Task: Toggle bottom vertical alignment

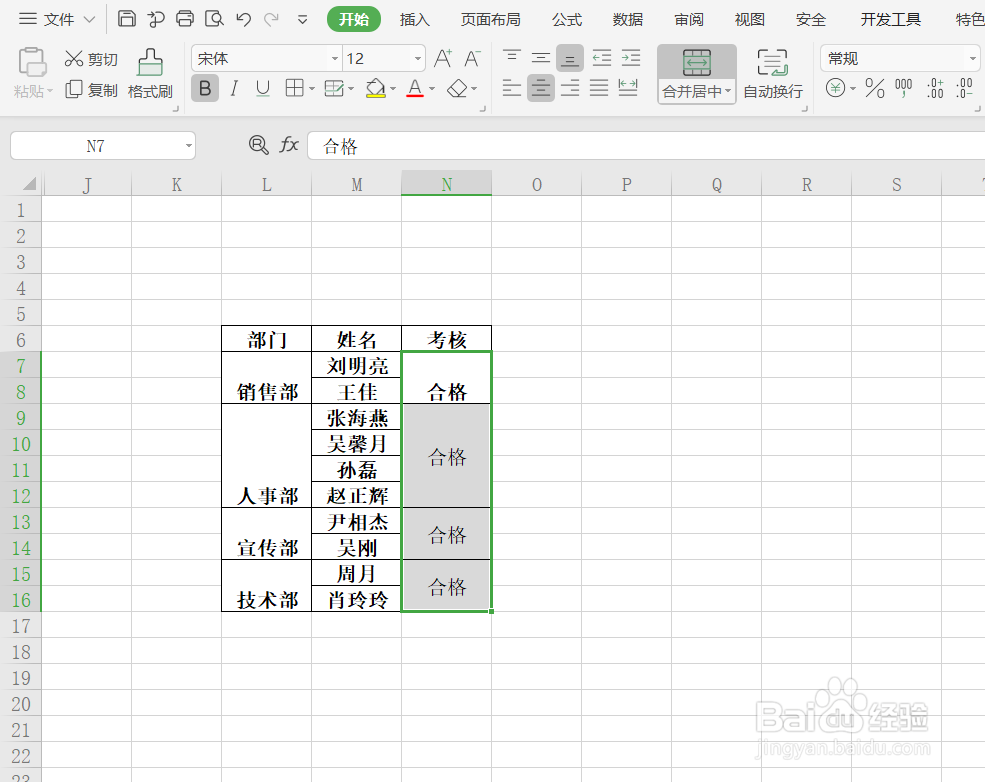Action: (x=570, y=58)
